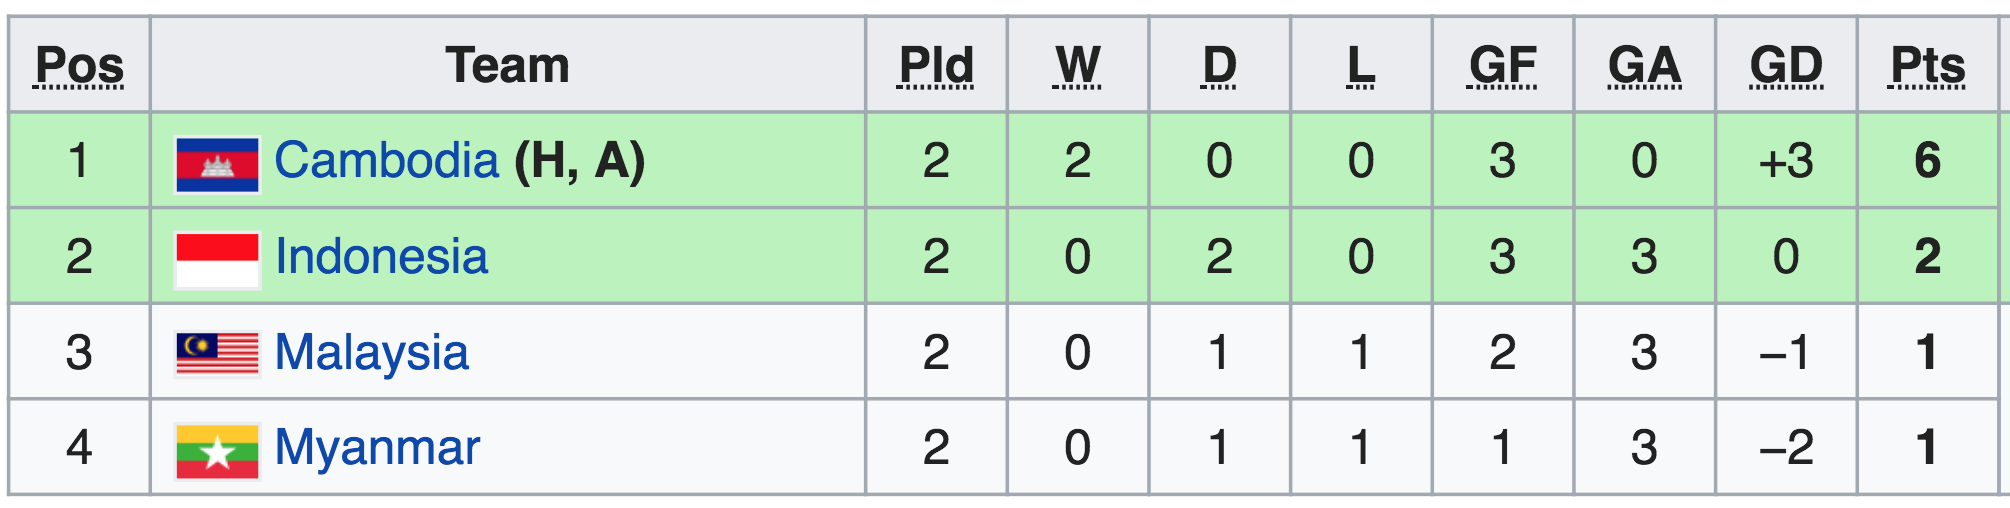Screen dimensions: 2010x508
Task: Click the W column header
Action: (x=1078, y=66)
